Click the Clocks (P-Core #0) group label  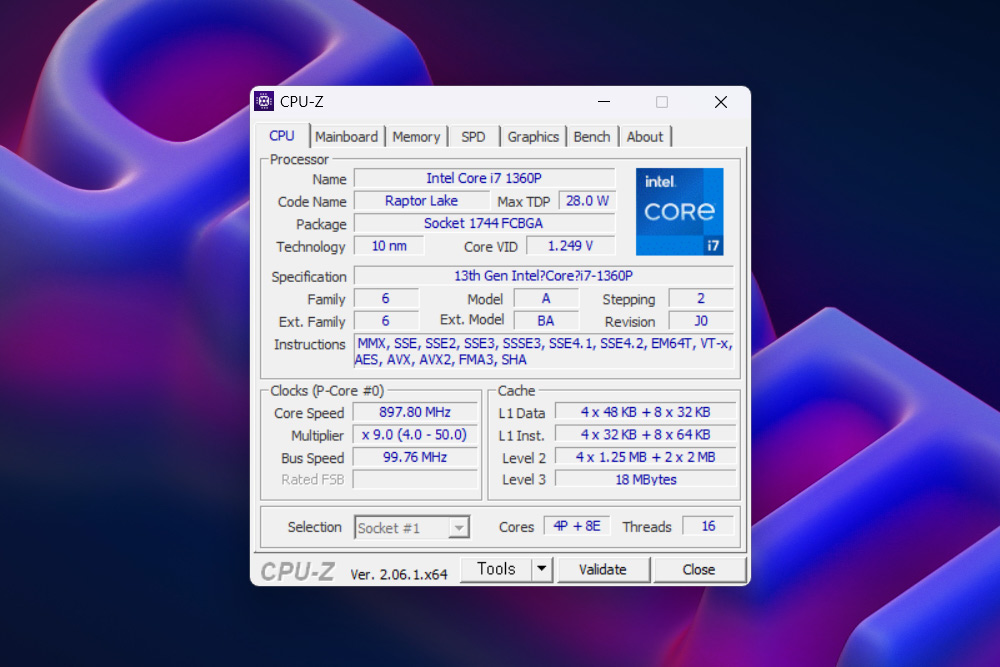point(327,391)
